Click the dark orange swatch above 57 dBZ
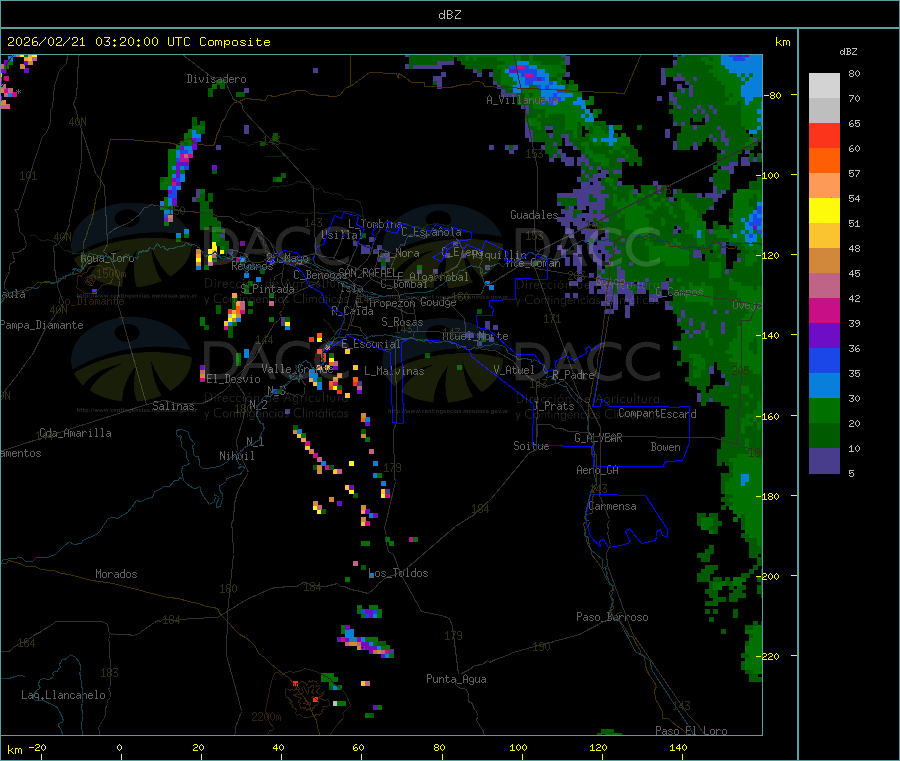 tap(824, 161)
